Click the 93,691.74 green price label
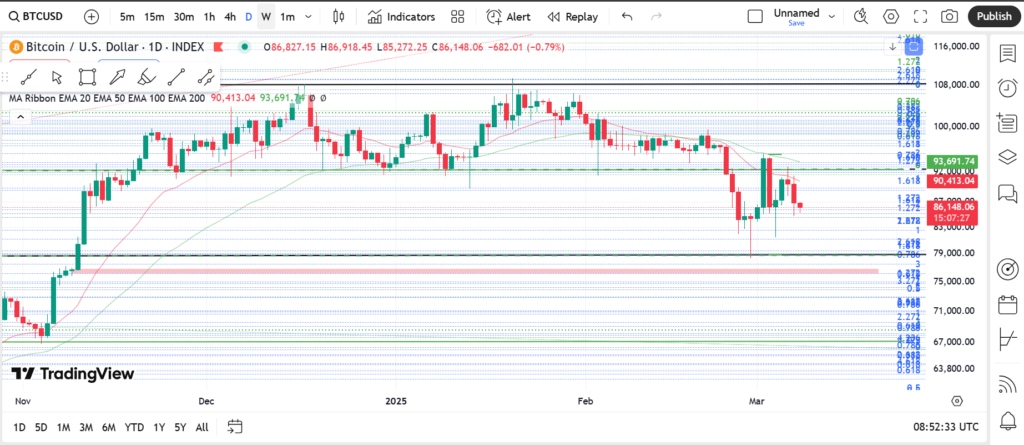The width and height of the screenshot is (1024, 445). (954, 161)
